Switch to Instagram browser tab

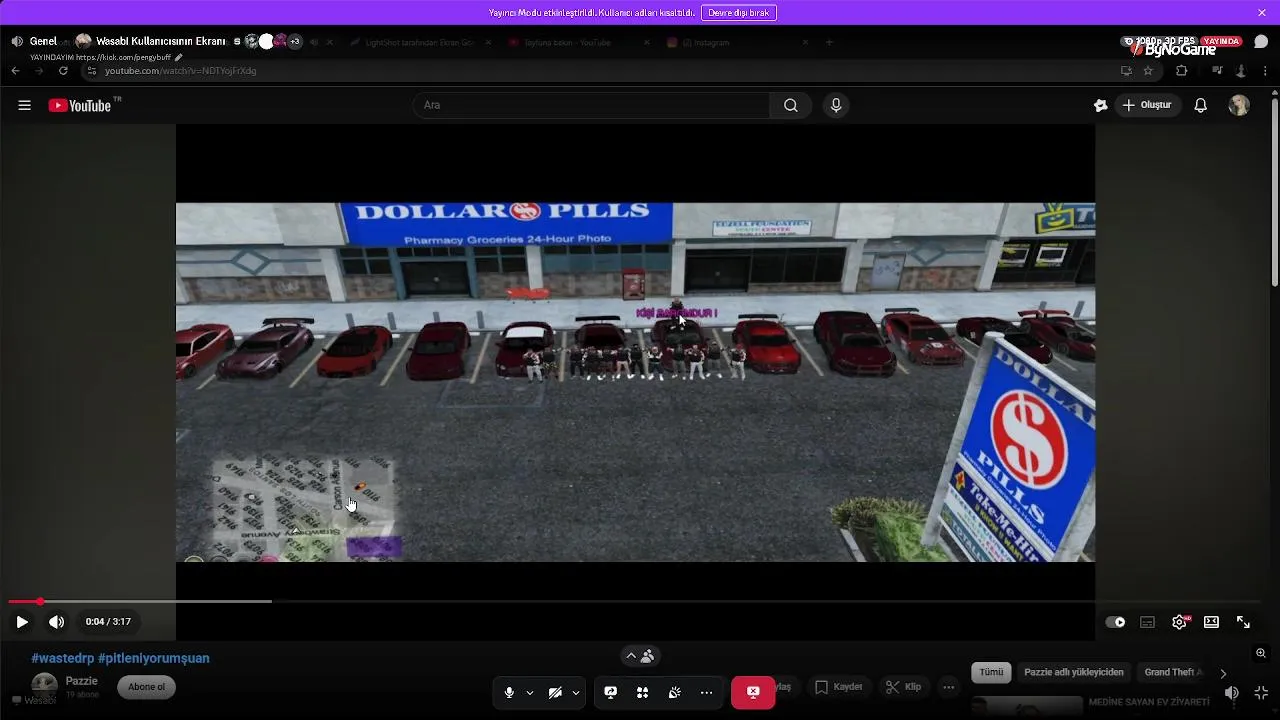pos(735,42)
